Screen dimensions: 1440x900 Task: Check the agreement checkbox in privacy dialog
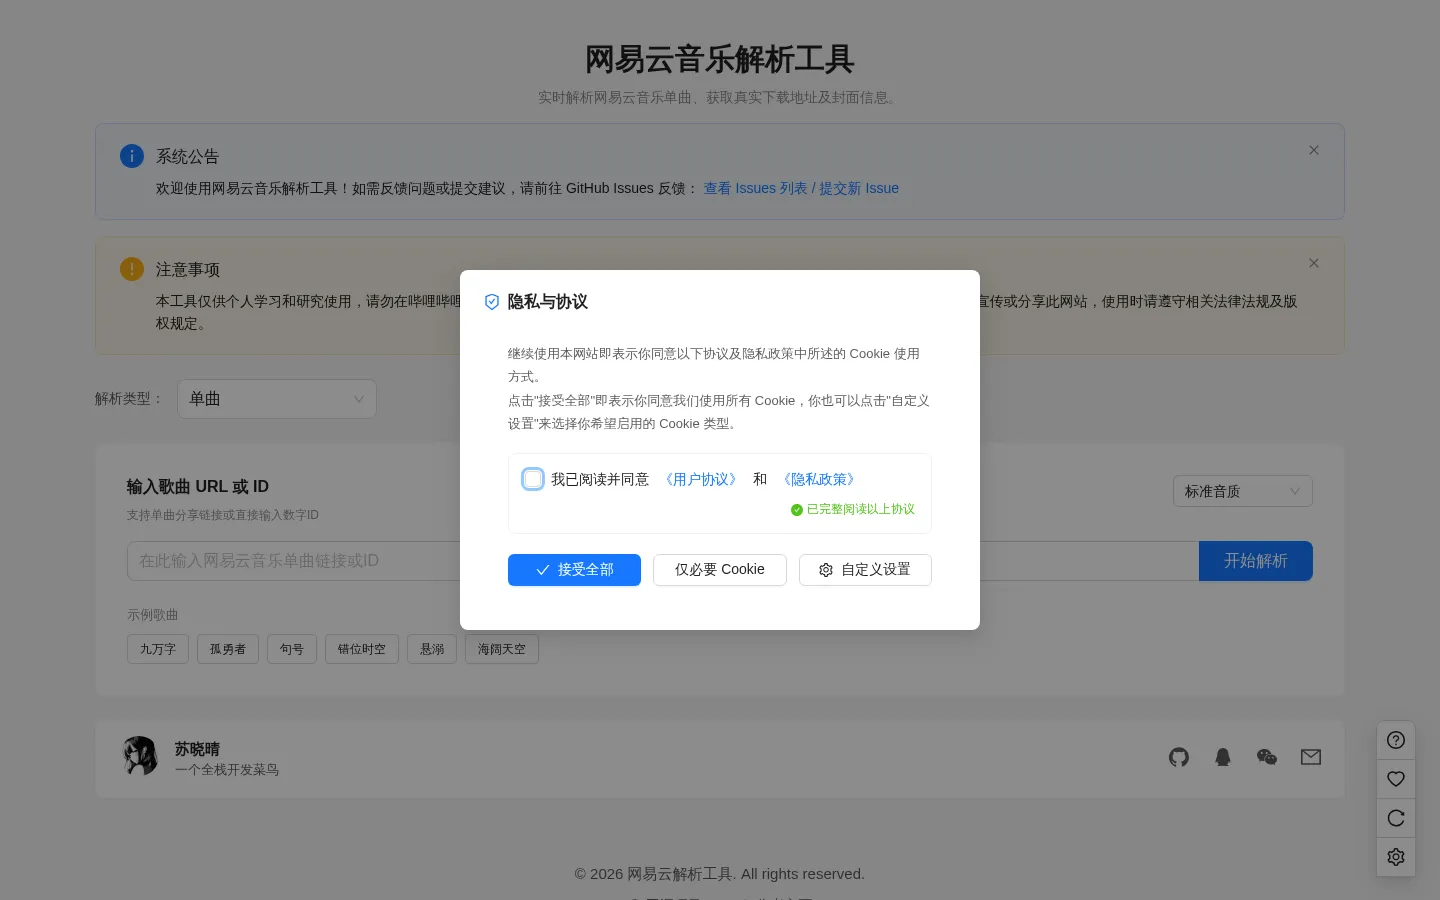click(533, 479)
